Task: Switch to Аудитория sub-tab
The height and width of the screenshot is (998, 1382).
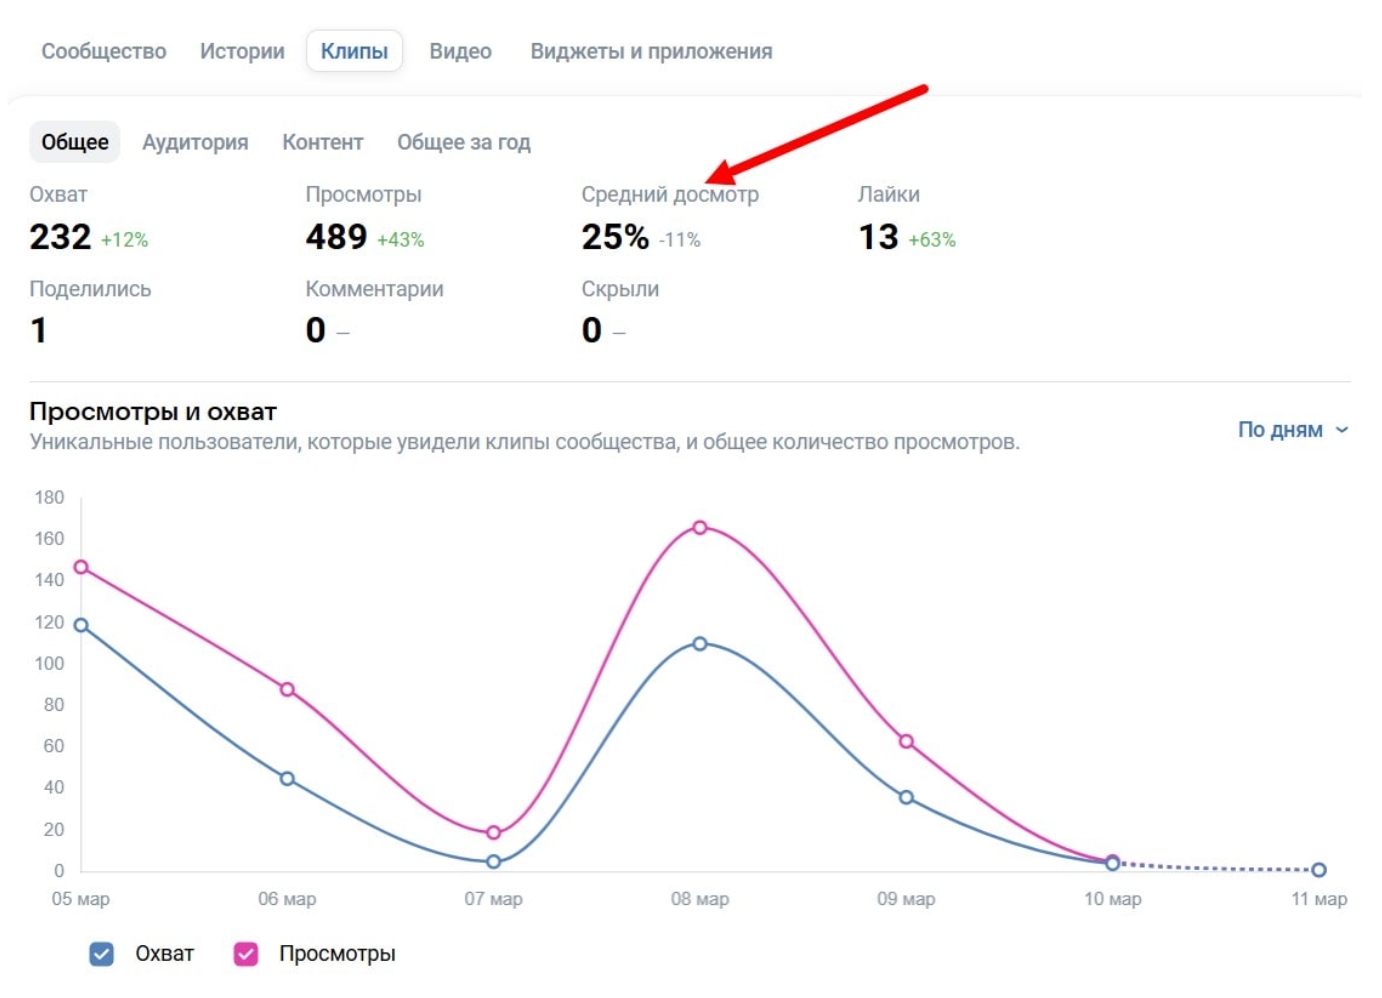Action: 195,142
